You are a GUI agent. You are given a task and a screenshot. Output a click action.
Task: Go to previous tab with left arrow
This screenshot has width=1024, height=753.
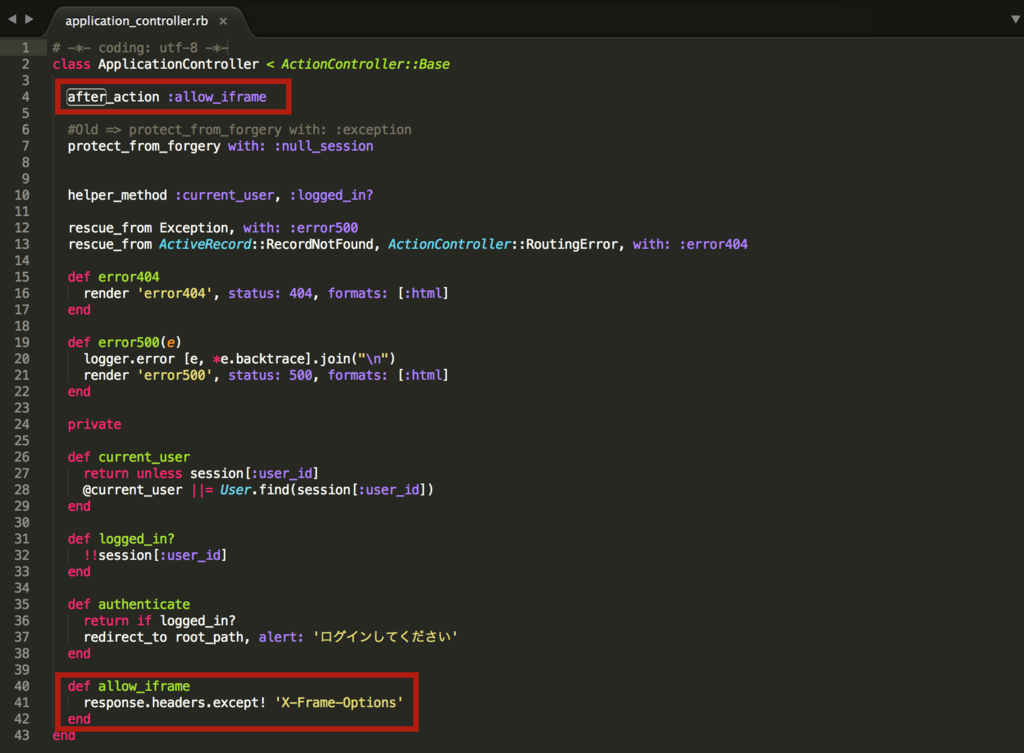(12, 20)
